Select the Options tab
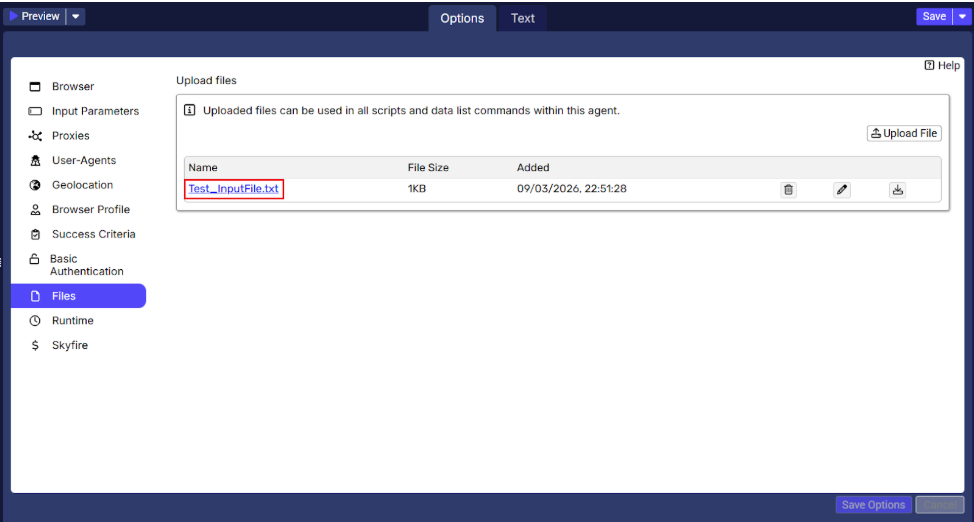 [462, 18]
